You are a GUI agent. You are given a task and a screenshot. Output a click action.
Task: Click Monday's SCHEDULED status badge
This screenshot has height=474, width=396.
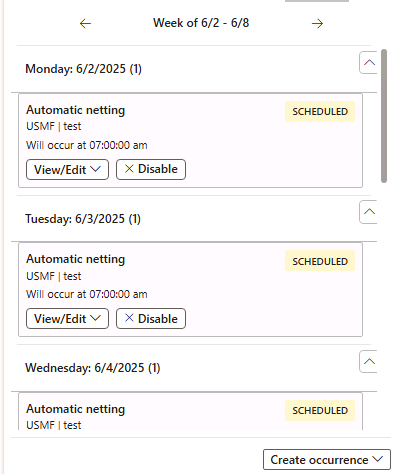coord(320,112)
